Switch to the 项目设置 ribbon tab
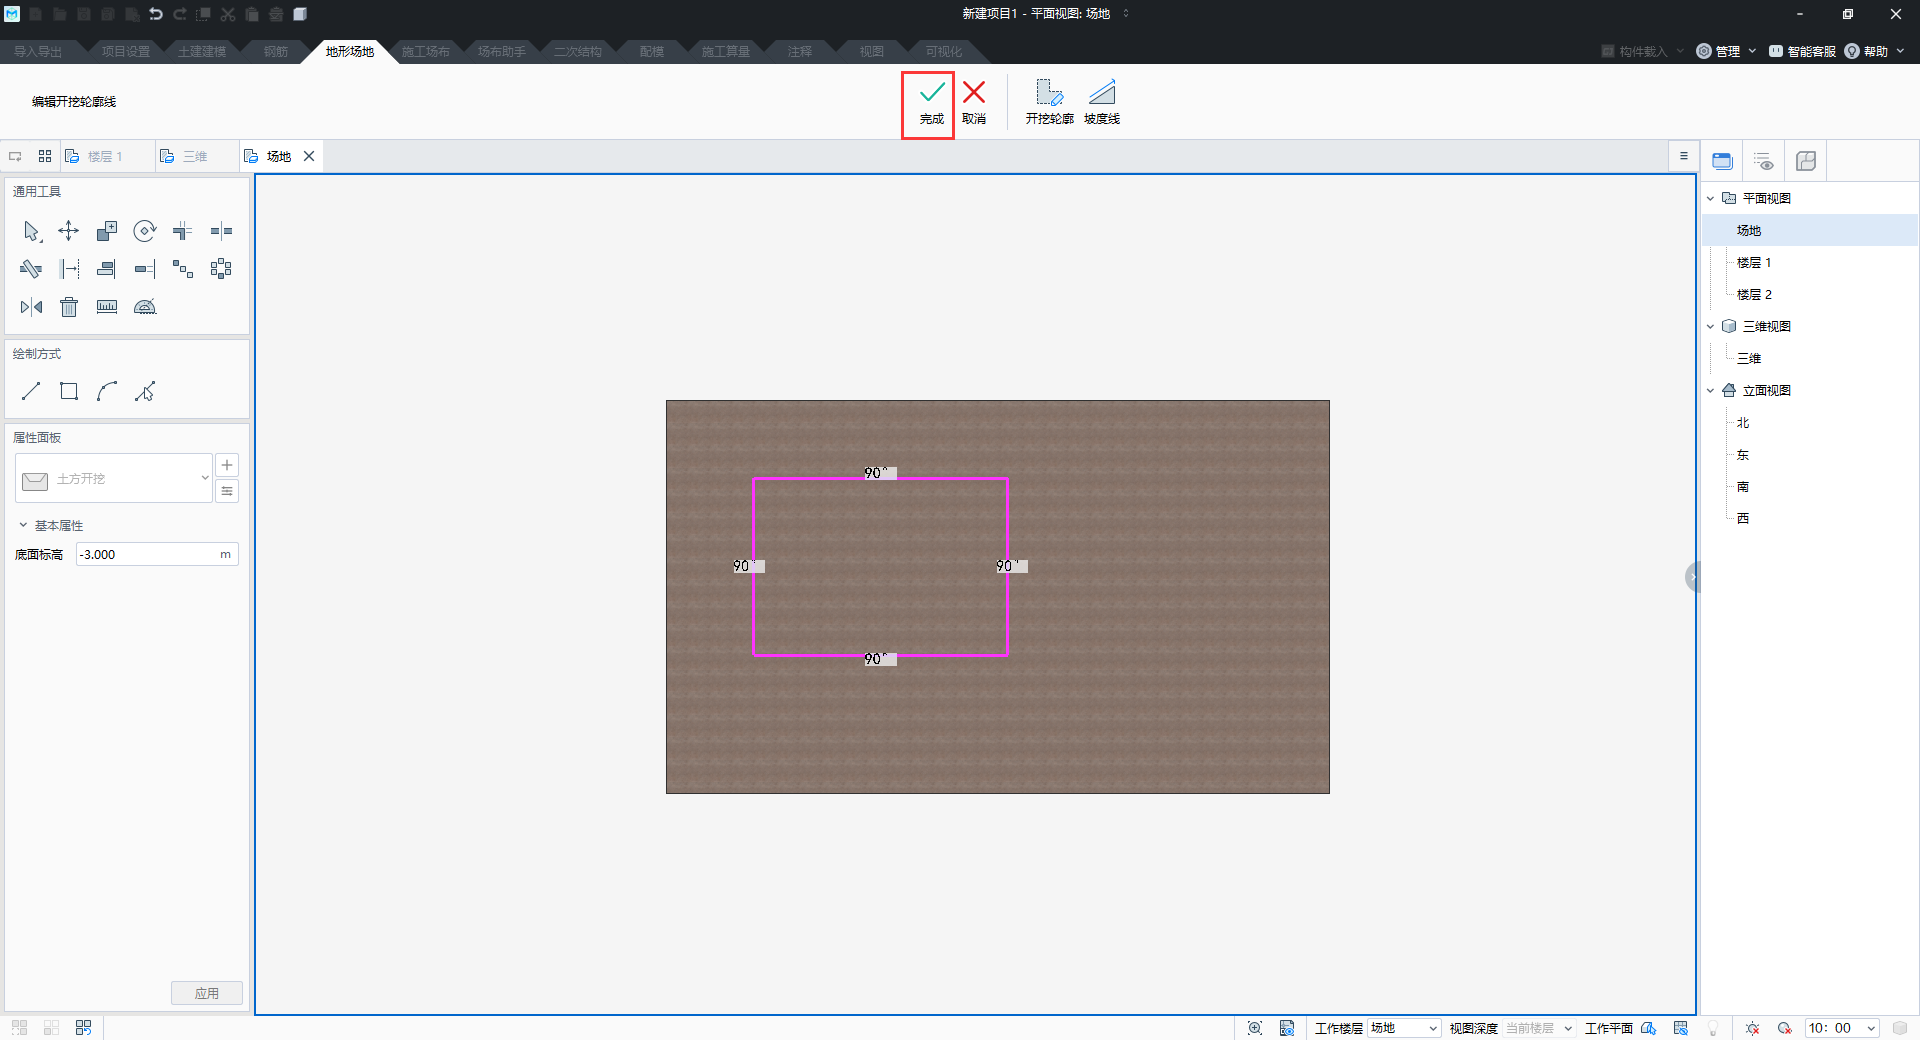1920x1040 pixels. pos(126,51)
